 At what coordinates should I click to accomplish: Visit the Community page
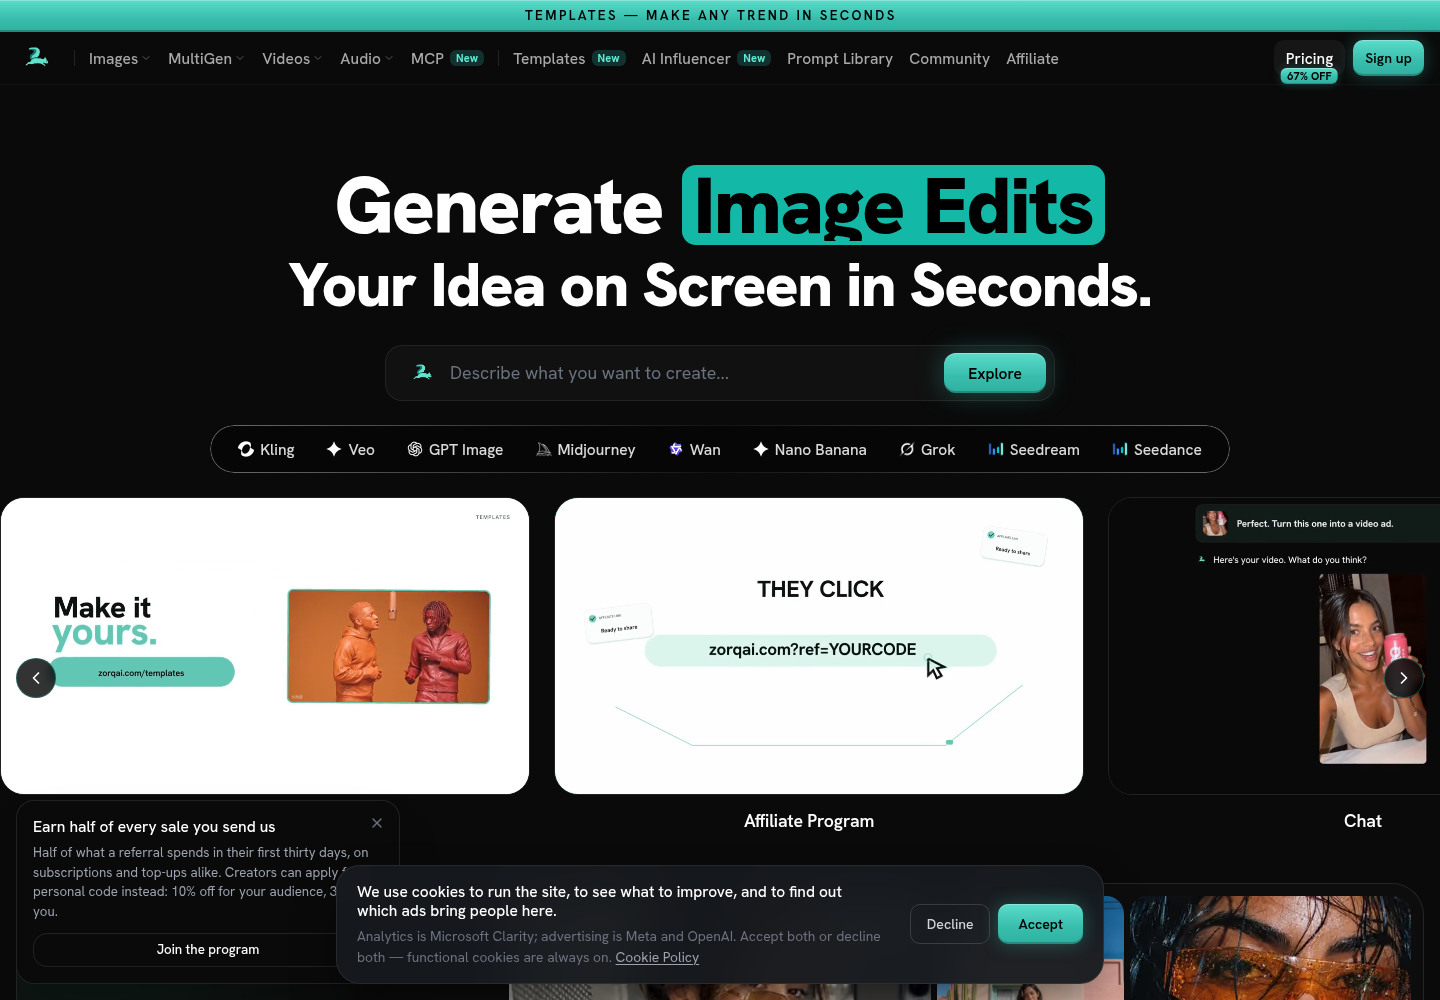pyautogui.click(x=949, y=59)
